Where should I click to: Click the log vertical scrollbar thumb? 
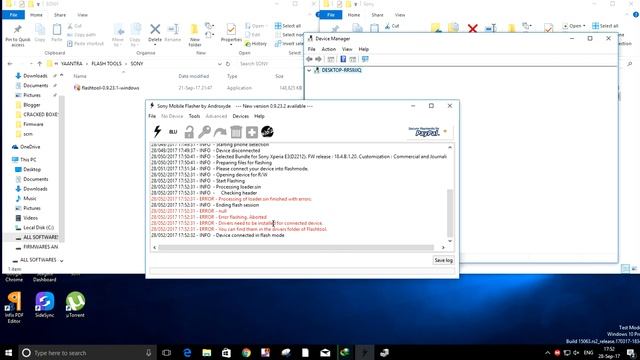click(450, 213)
